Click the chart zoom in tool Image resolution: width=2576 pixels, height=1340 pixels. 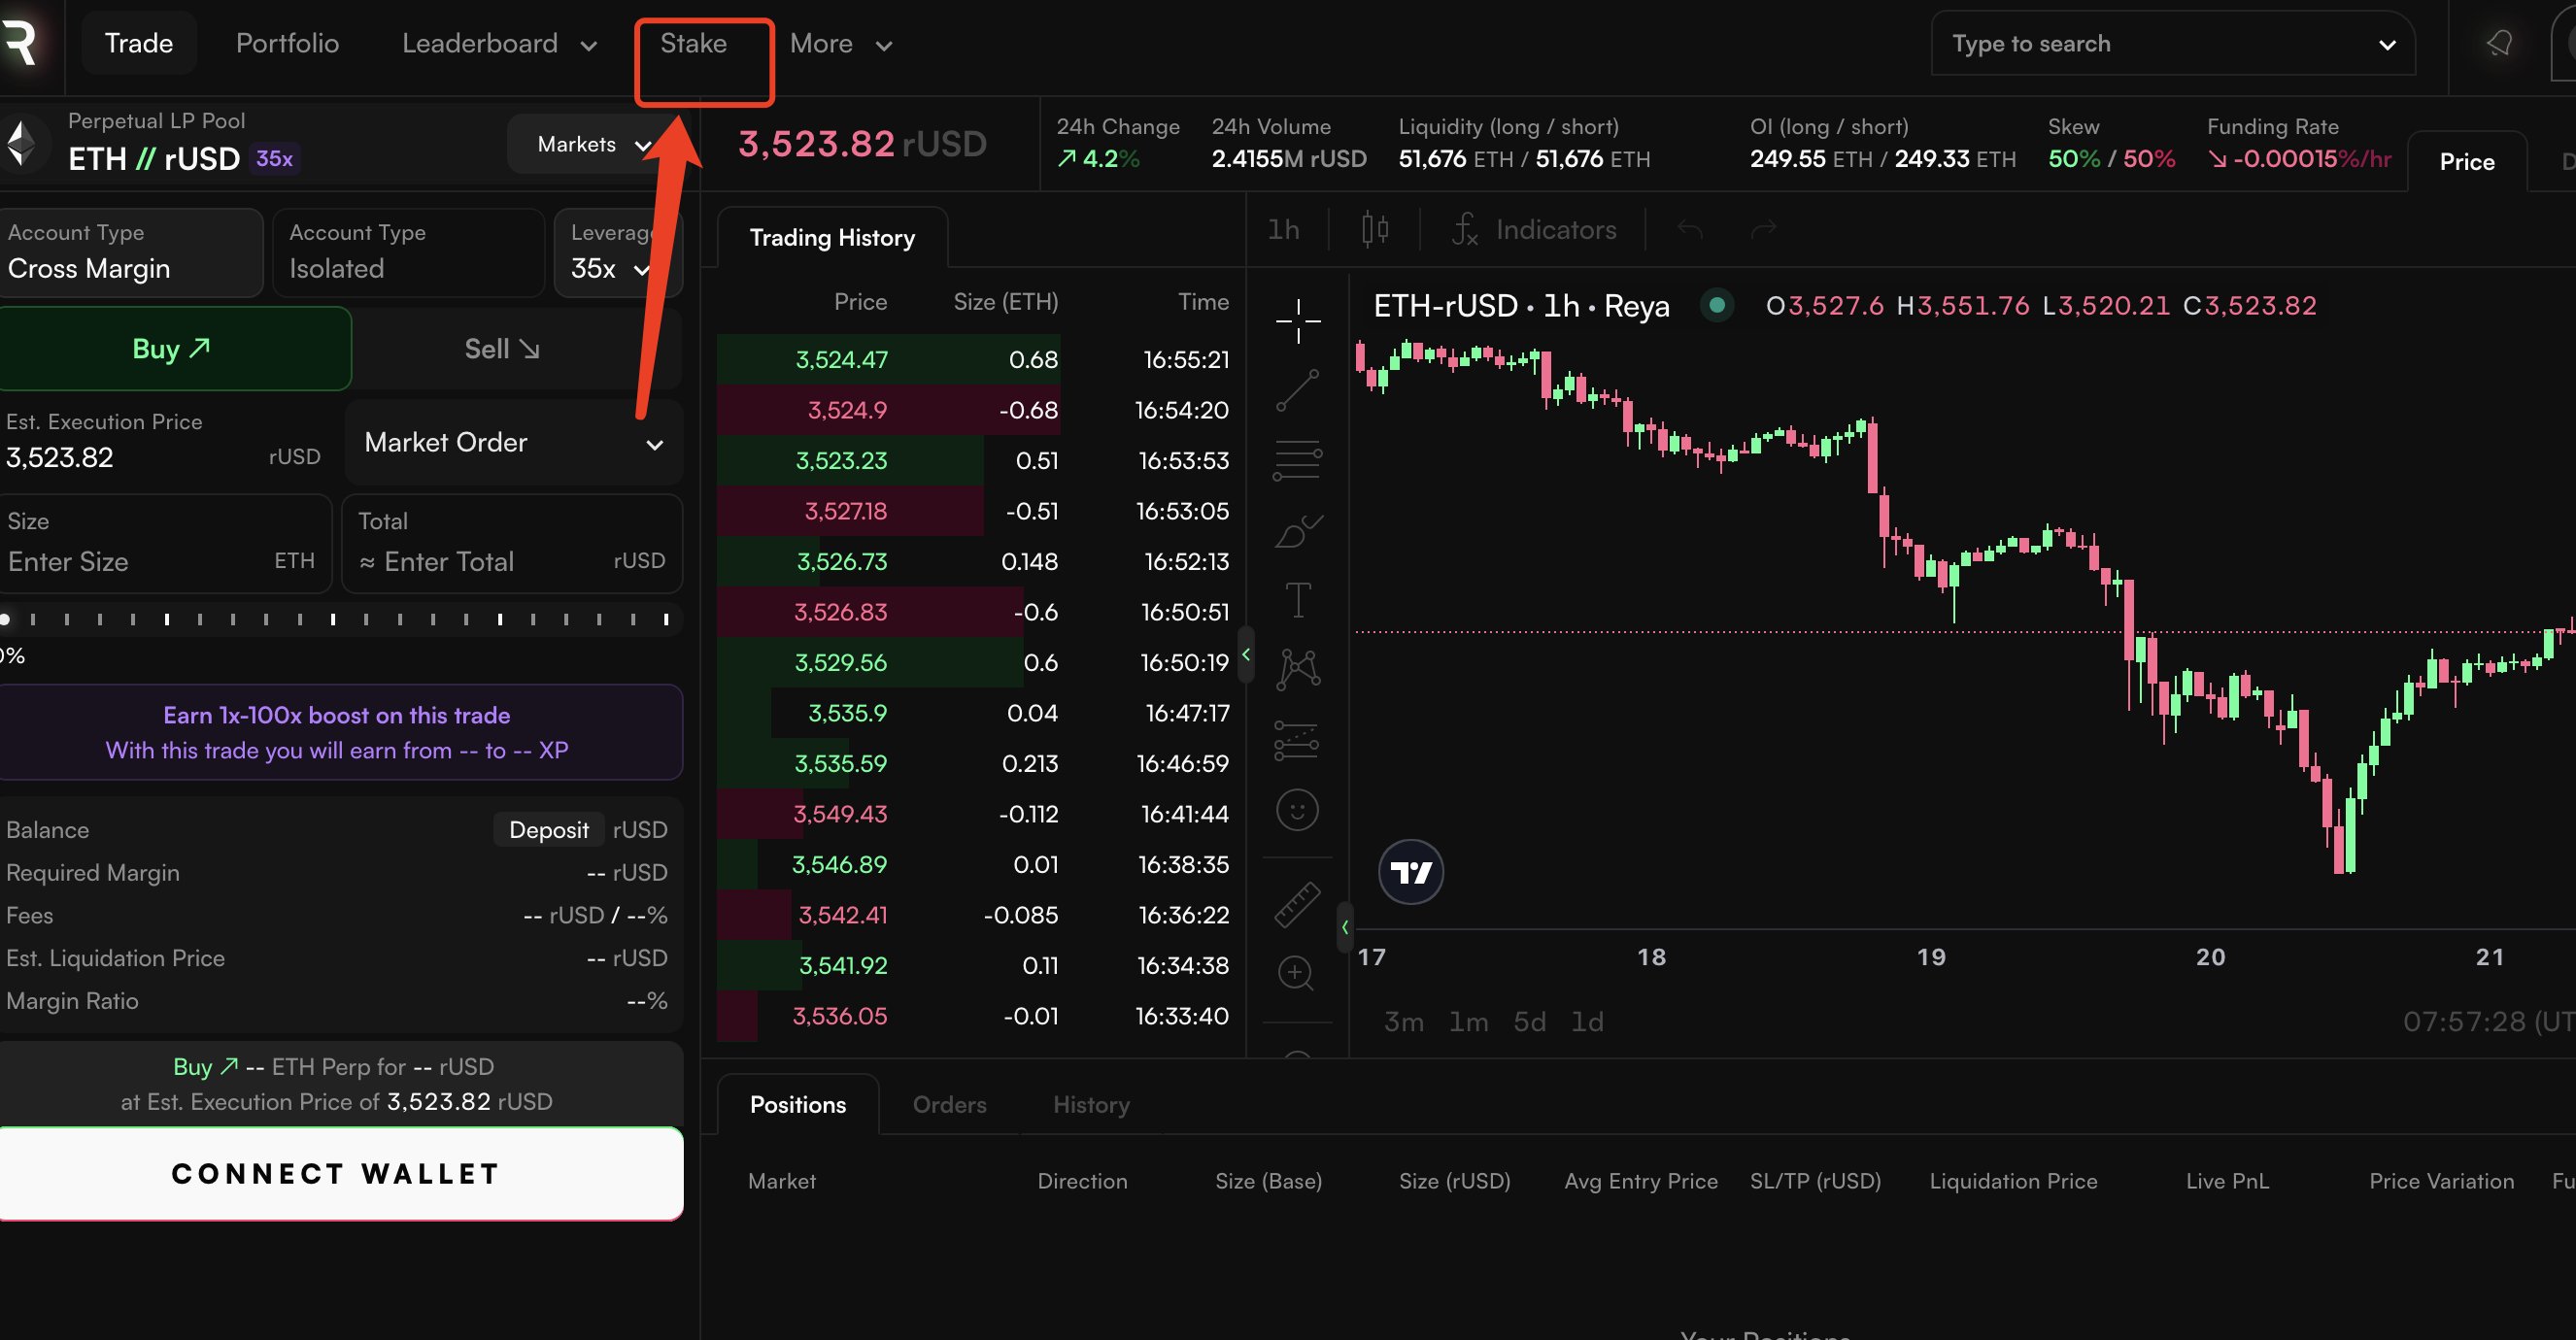coord(1297,973)
